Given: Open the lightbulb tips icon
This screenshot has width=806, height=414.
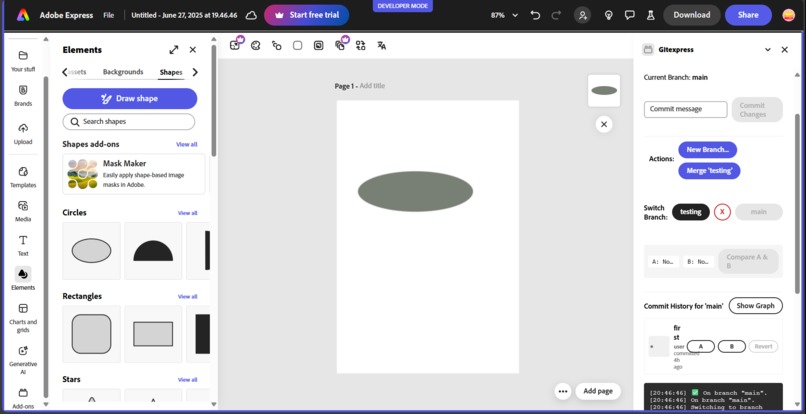Looking at the screenshot, I should [x=609, y=15].
